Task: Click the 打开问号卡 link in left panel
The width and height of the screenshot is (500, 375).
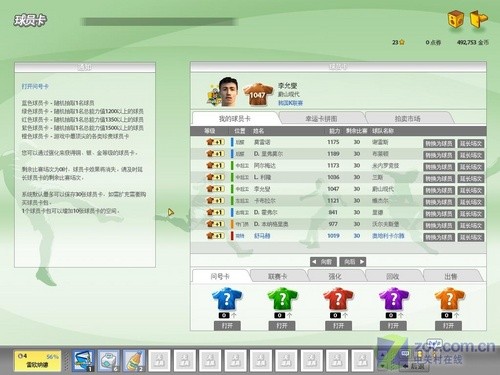Action: click(x=35, y=86)
